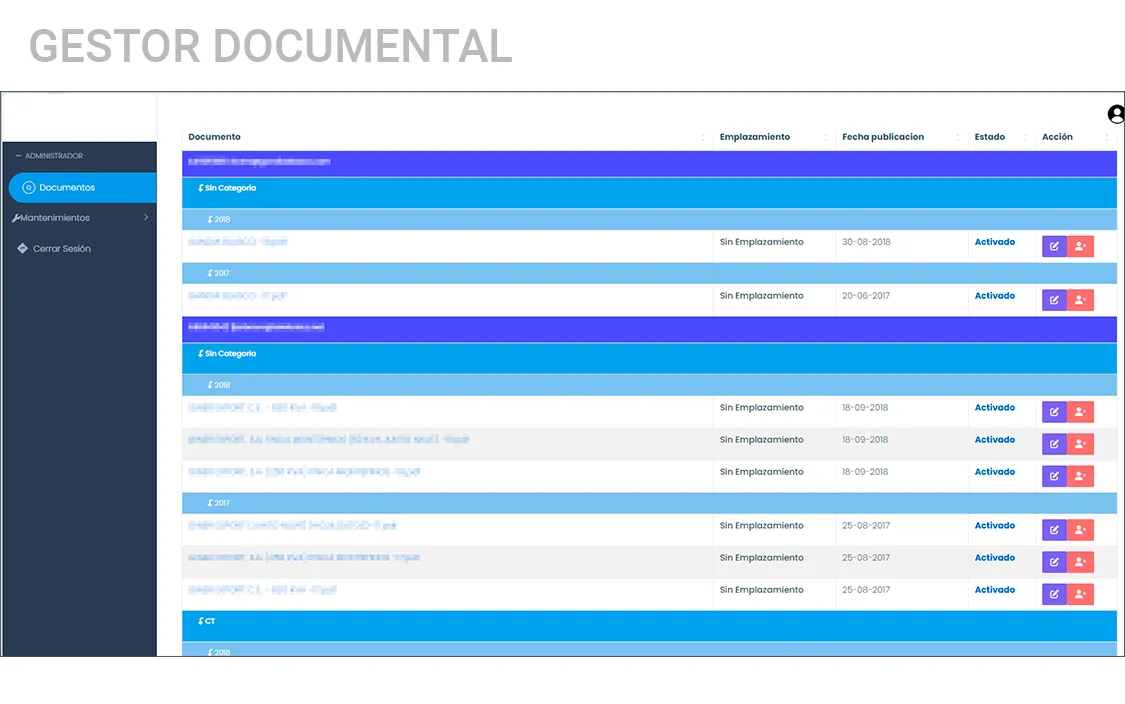This screenshot has width=1125, height=704.
Task: Click the date cell 20-06-2017
Action: coord(866,296)
